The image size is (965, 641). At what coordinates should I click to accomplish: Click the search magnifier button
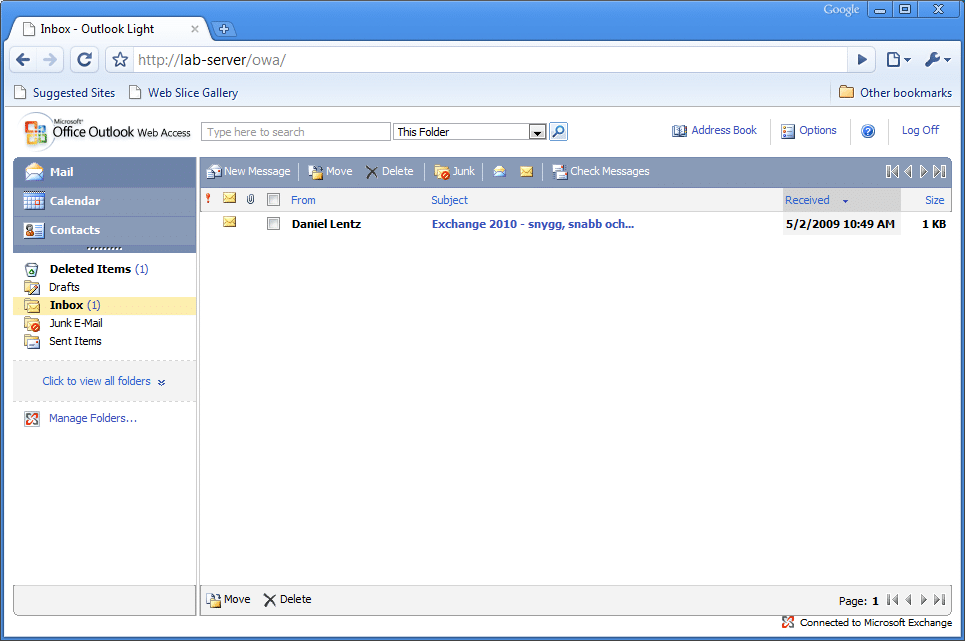(x=558, y=132)
